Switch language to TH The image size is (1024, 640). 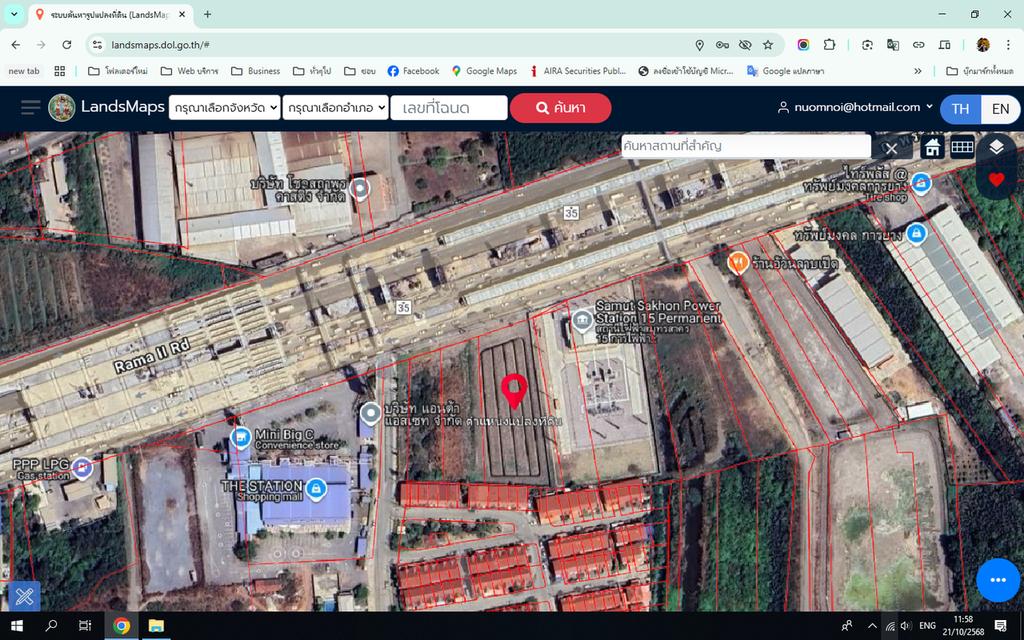pos(960,109)
